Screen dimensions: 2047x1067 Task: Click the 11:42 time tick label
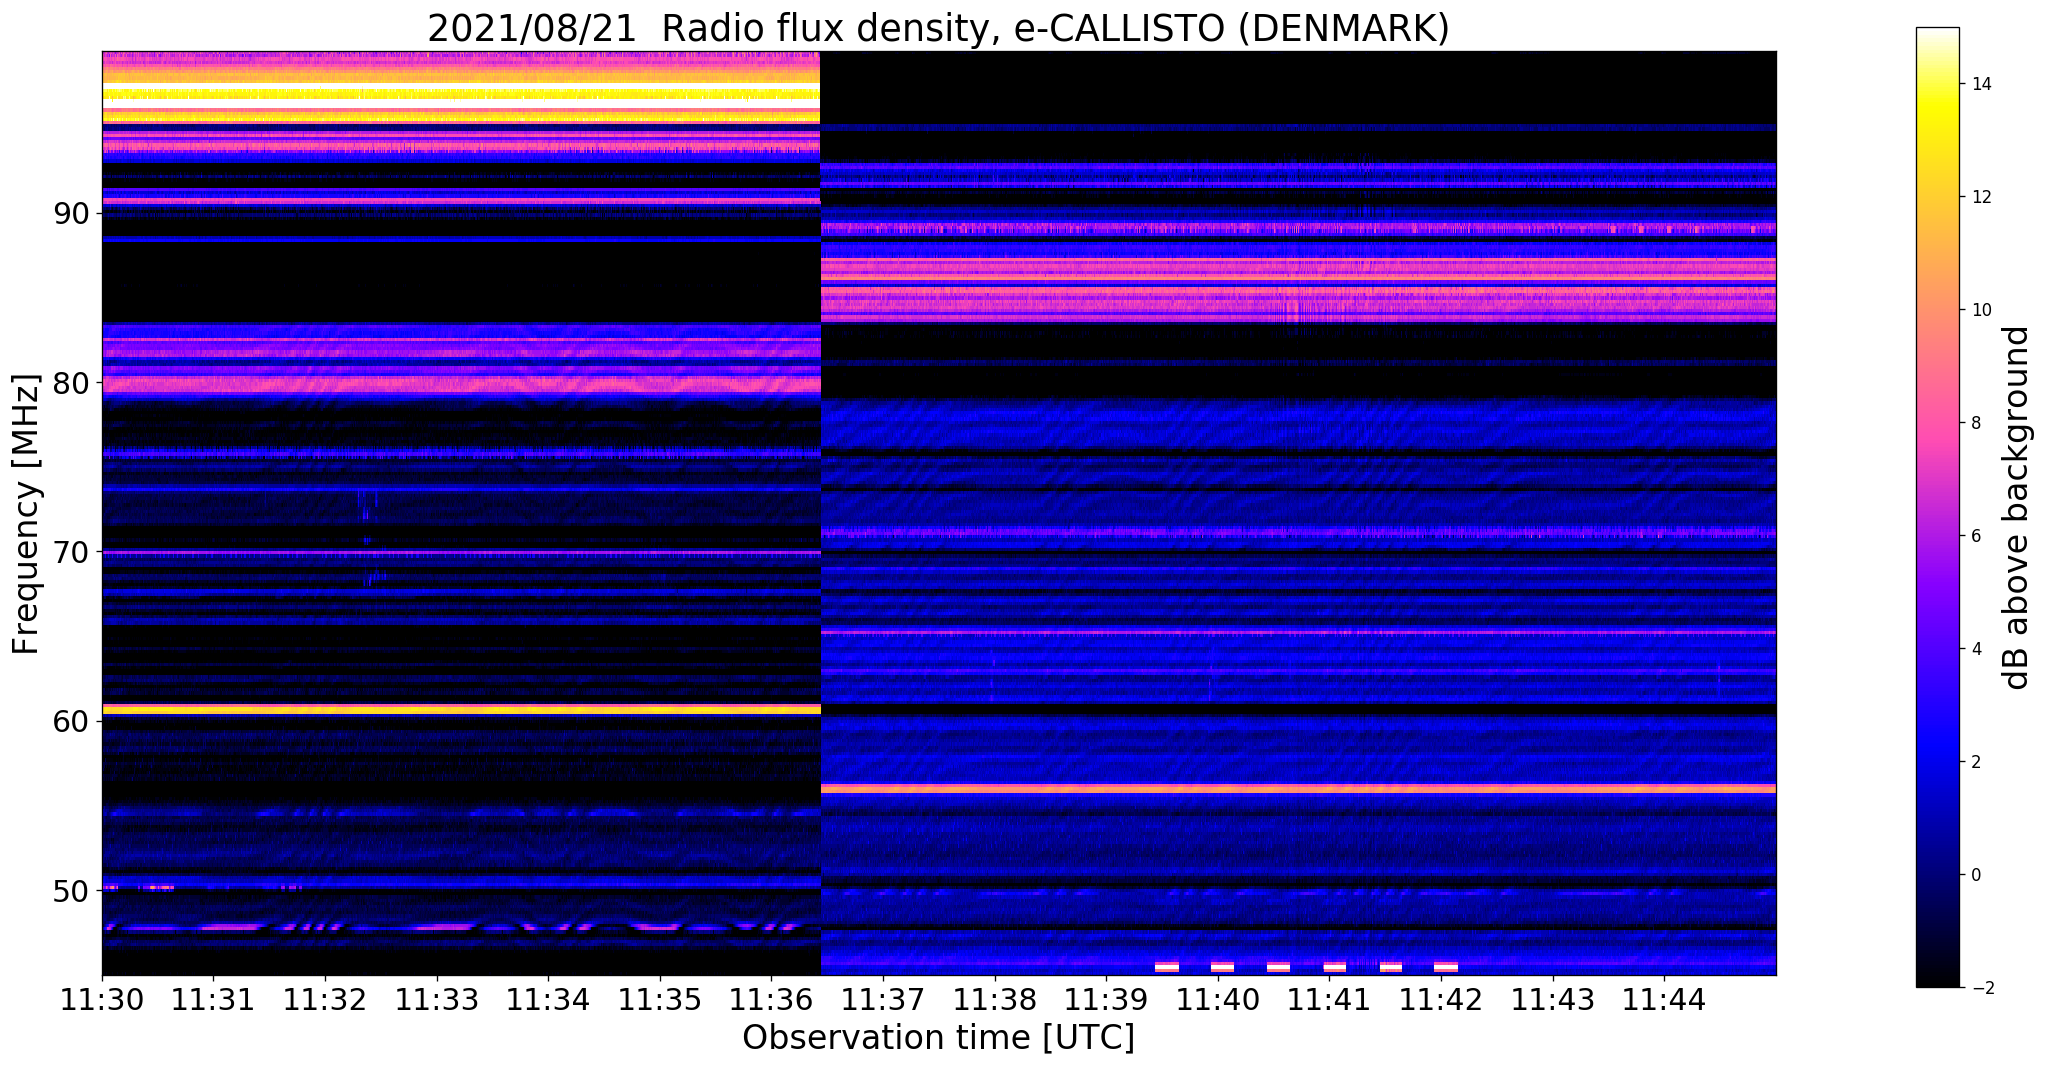1441,1000
